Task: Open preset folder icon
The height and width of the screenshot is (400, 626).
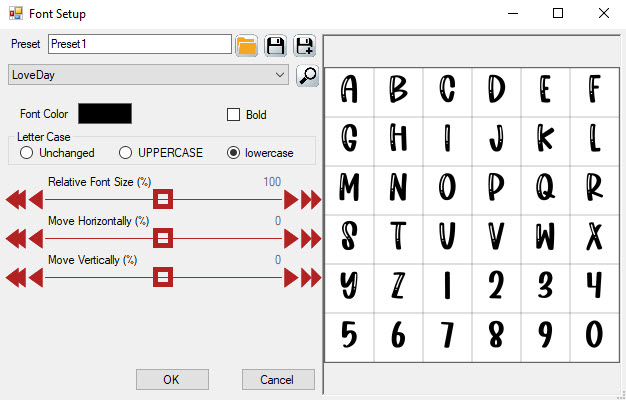Action: click(246, 46)
